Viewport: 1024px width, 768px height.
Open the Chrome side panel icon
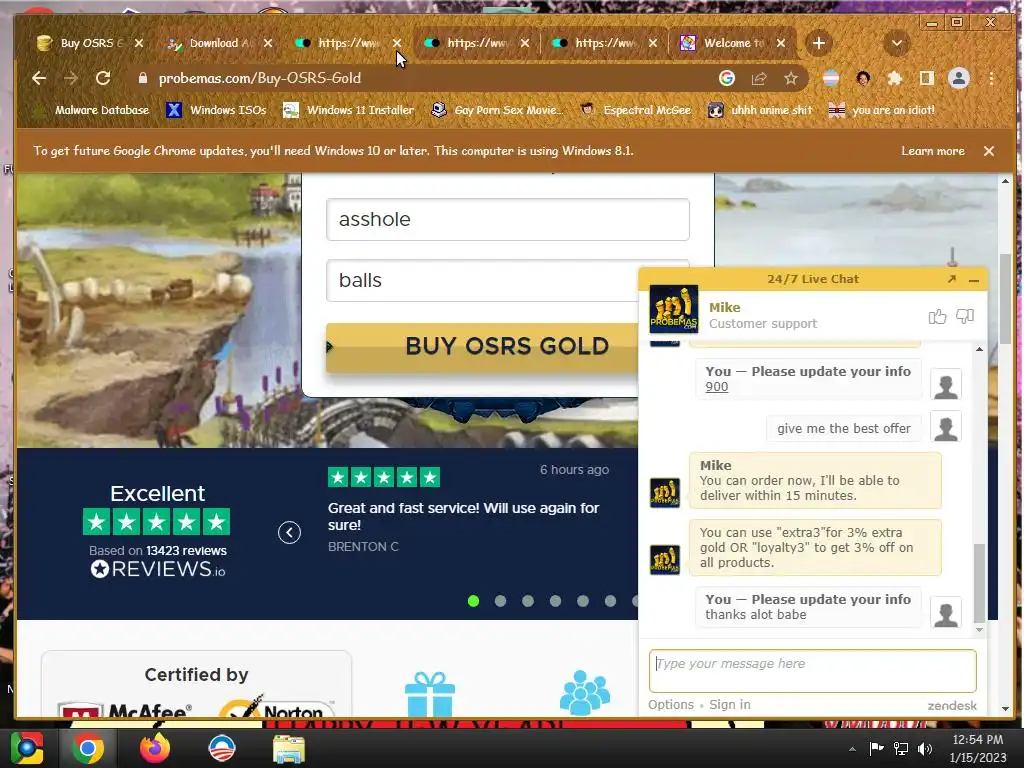click(927, 78)
